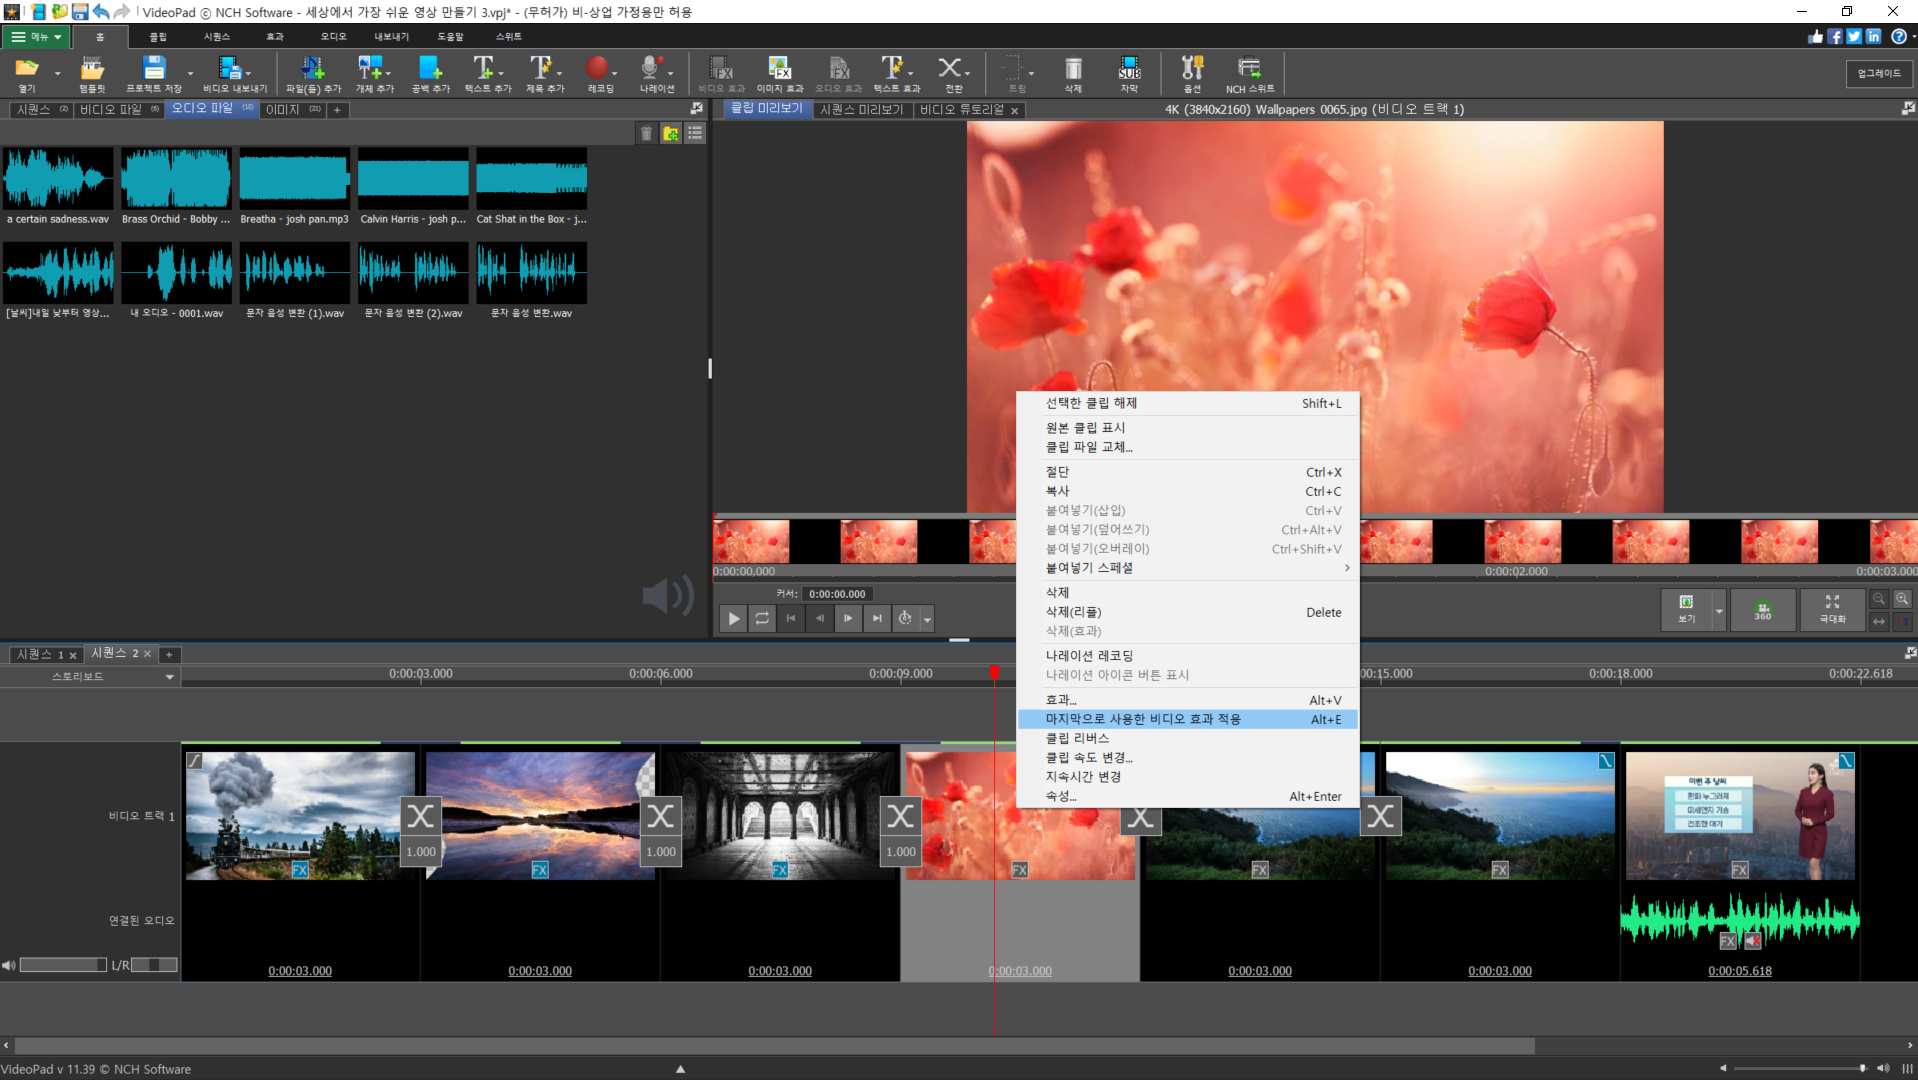The width and height of the screenshot is (1918, 1080).
Task: Close the Video Tutorial (비디오 튜토리얼) tab
Action: pos(1014,111)
